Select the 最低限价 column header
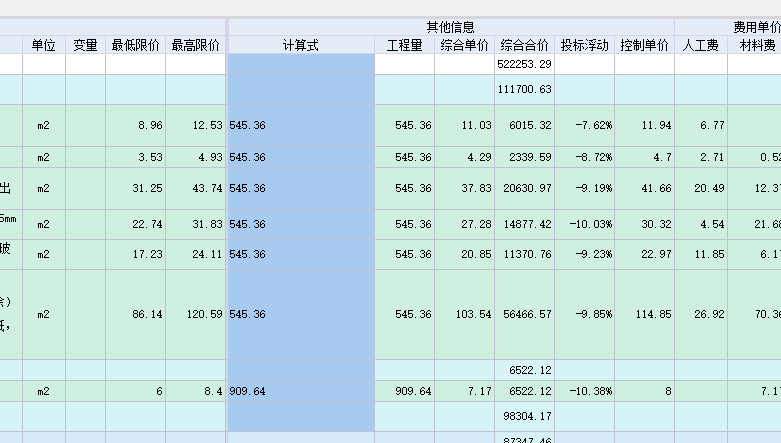Image resolution: width=781 pixels, height=443 pixels. 135,45
